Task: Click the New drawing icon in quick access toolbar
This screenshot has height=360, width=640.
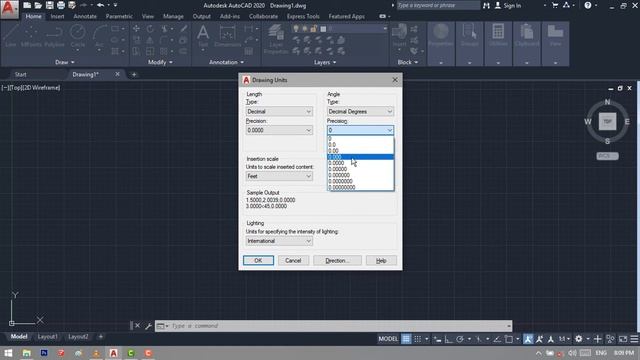Action: (x=27, y=5)
